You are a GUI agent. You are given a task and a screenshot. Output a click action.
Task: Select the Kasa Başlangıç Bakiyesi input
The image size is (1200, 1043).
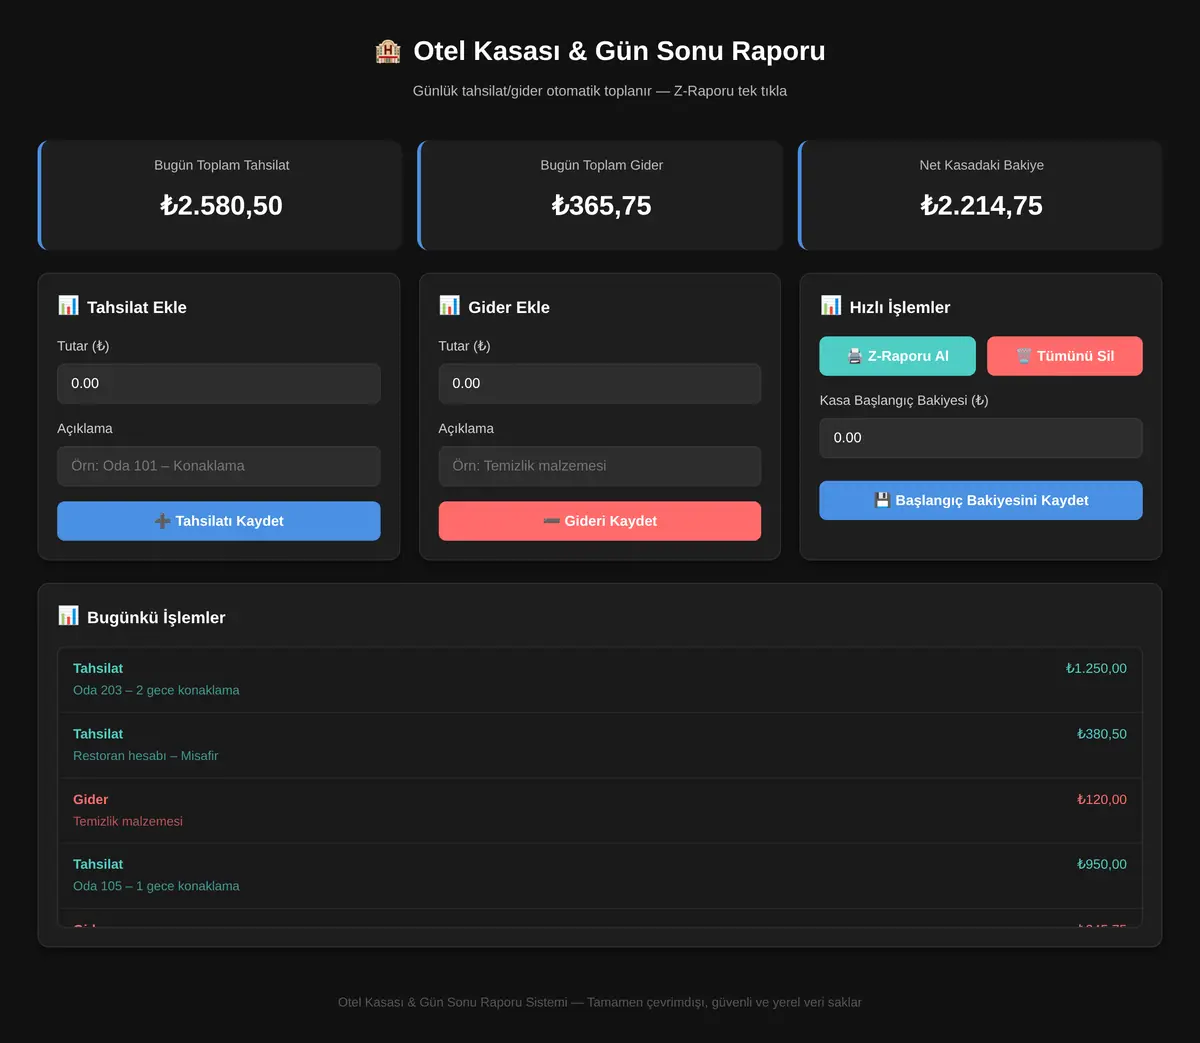[981, 438]
